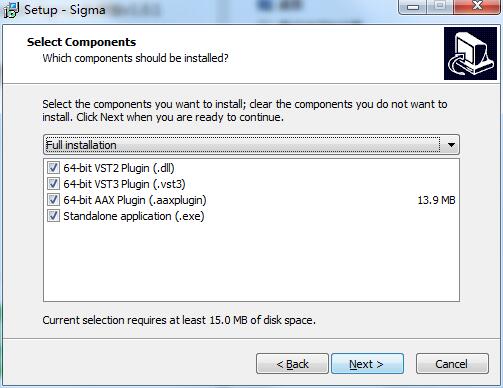Cancel the Sigma setup

click(452, 364)
